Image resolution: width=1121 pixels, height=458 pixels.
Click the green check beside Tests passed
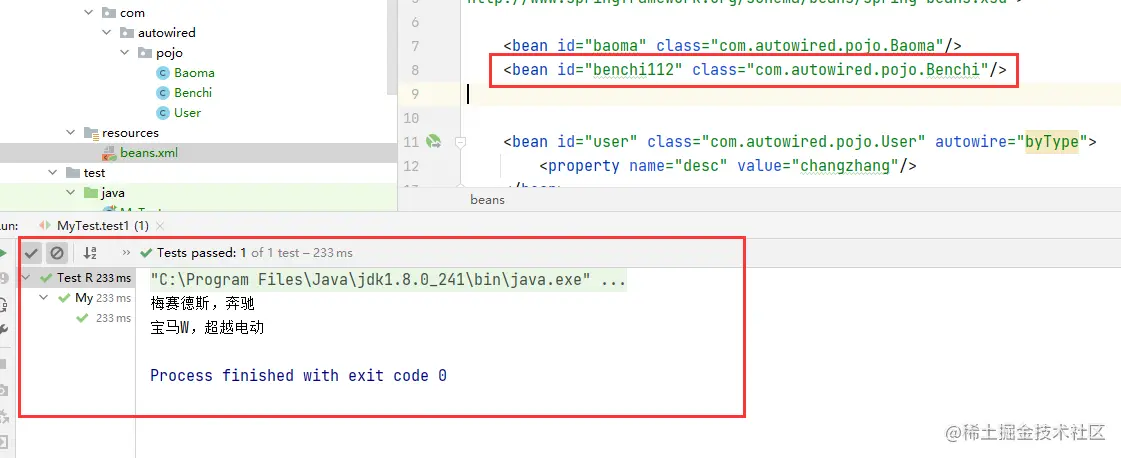[x=147, y=252]
